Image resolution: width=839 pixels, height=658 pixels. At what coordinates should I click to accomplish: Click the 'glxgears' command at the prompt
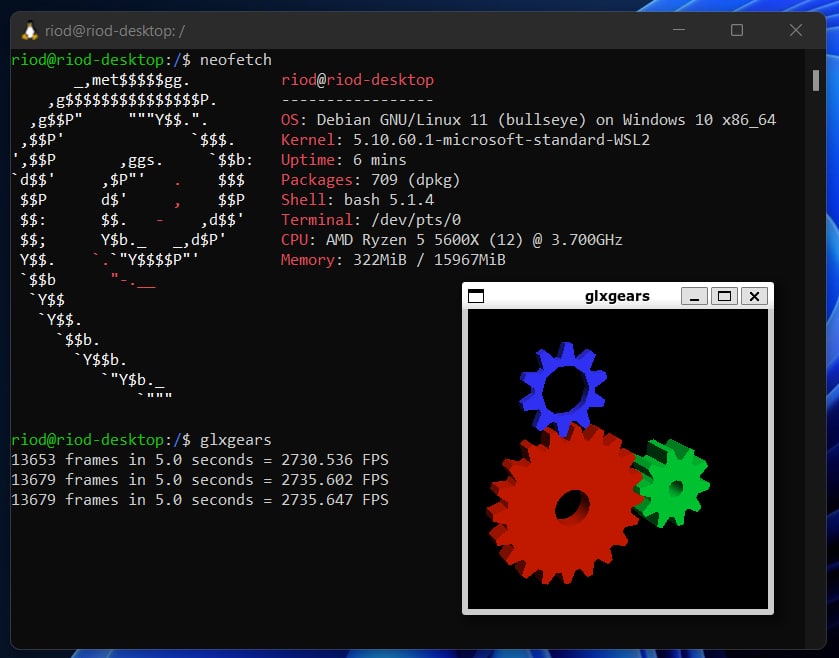click(235, 440)
